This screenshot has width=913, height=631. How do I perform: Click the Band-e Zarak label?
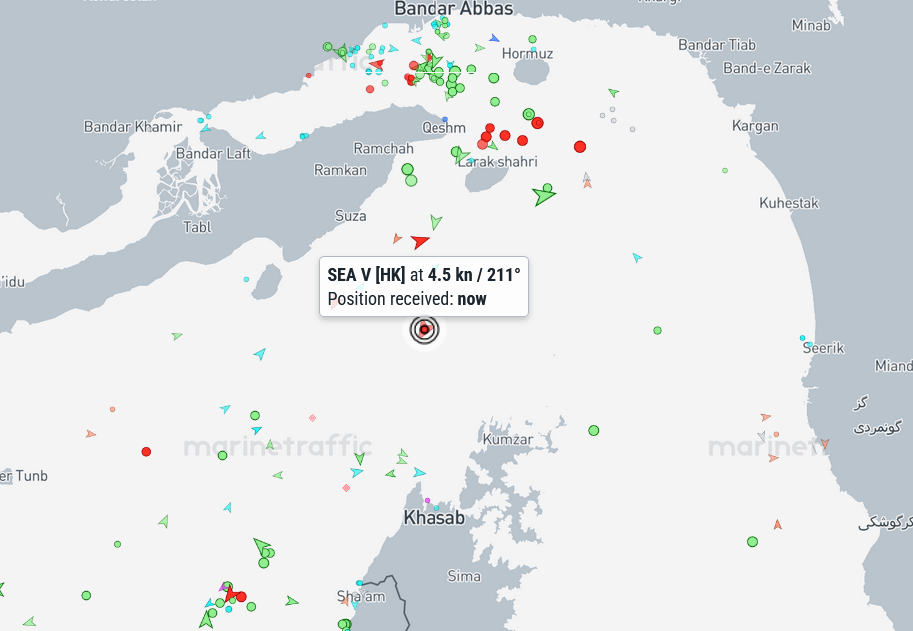[767, 68]
